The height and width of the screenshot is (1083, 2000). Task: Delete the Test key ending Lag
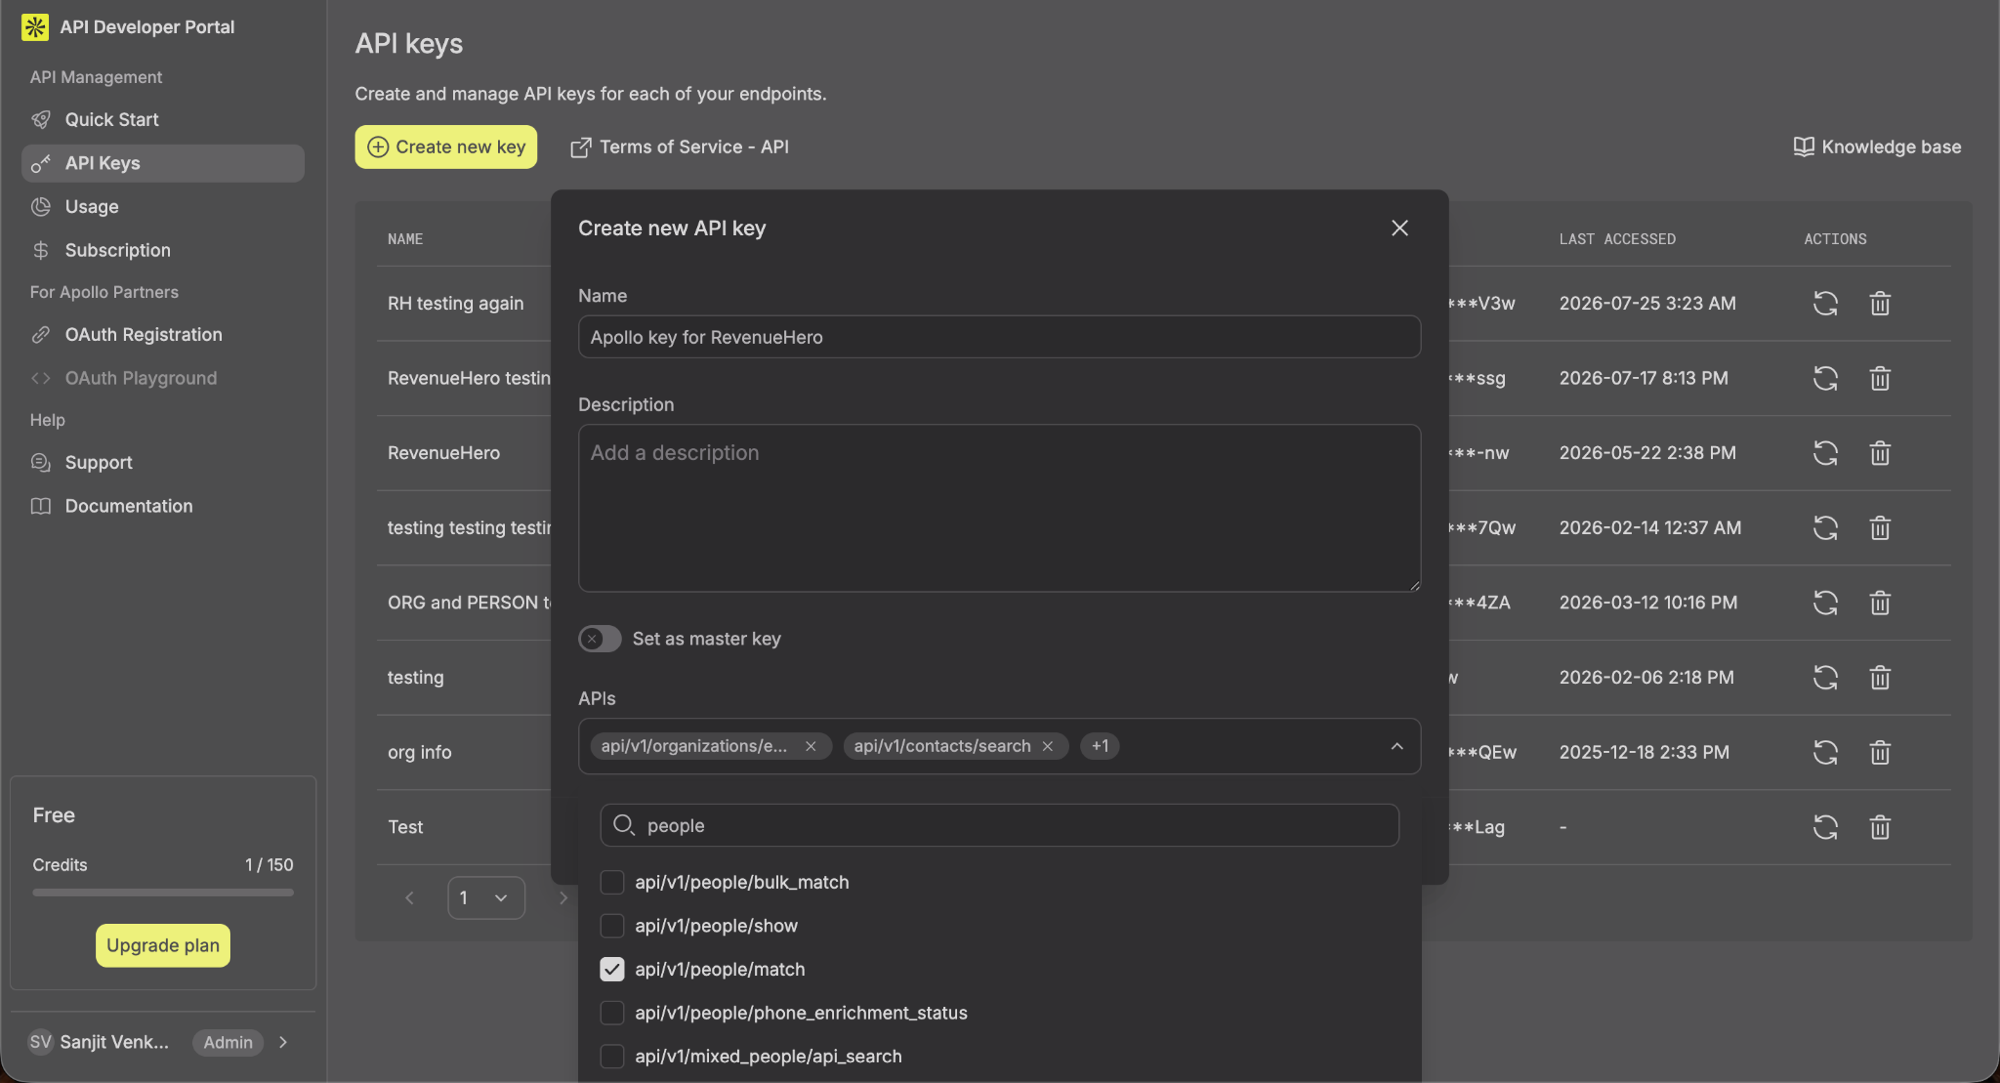click(1880, 827)
